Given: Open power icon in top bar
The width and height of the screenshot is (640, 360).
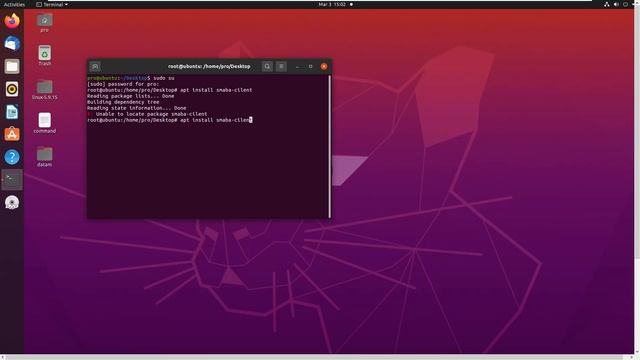Looking at the screenshot, I should tap(625, 4).
